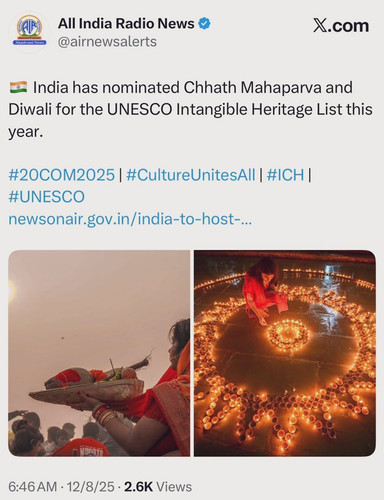Click the 6:46 AM post timestamp
The image size is (384, 500).
32,487
